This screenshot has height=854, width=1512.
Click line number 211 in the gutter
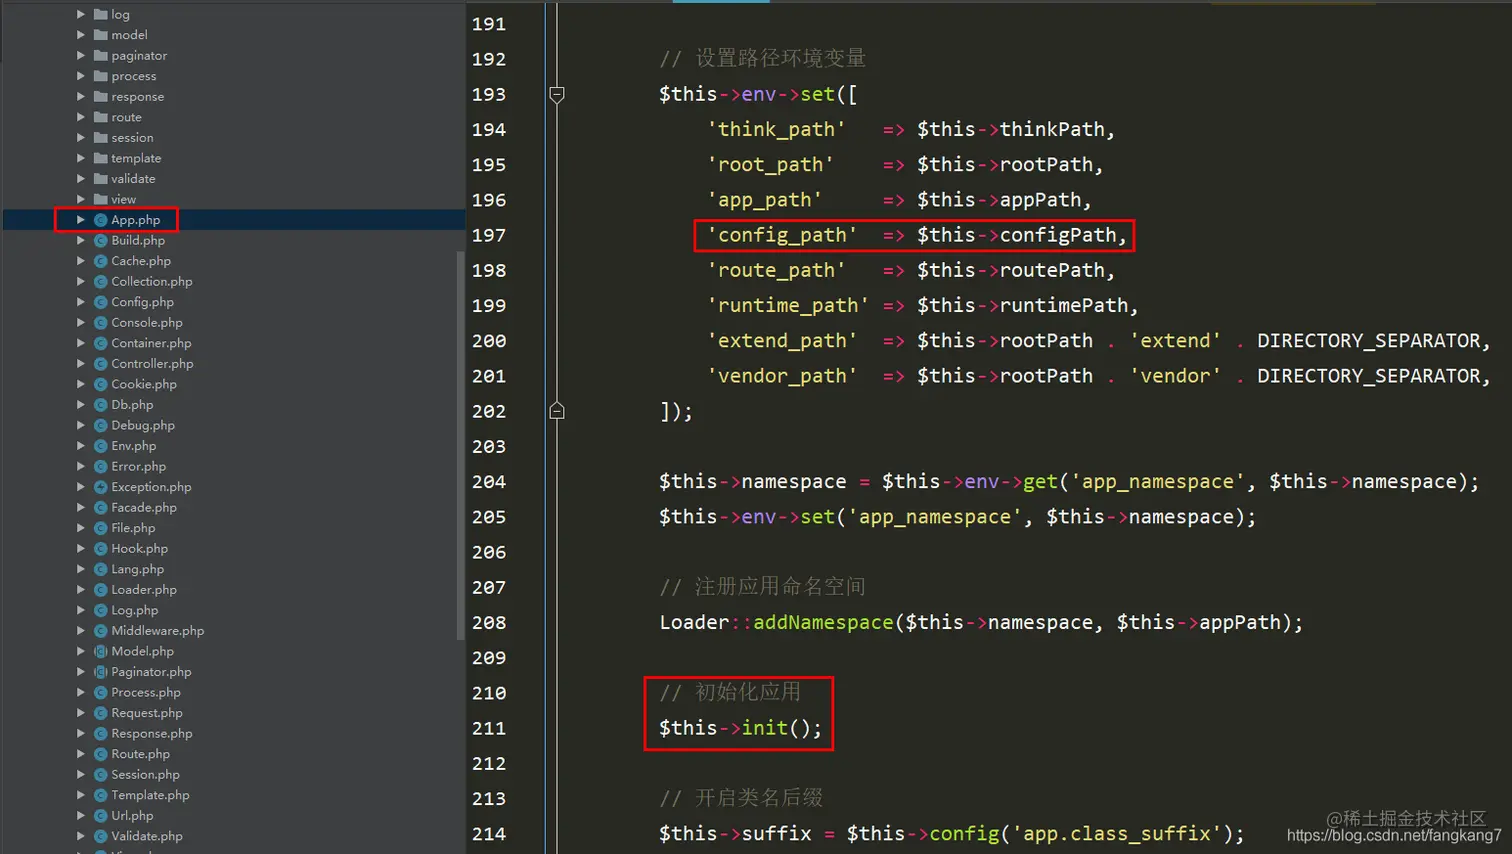tap(489, 728)
